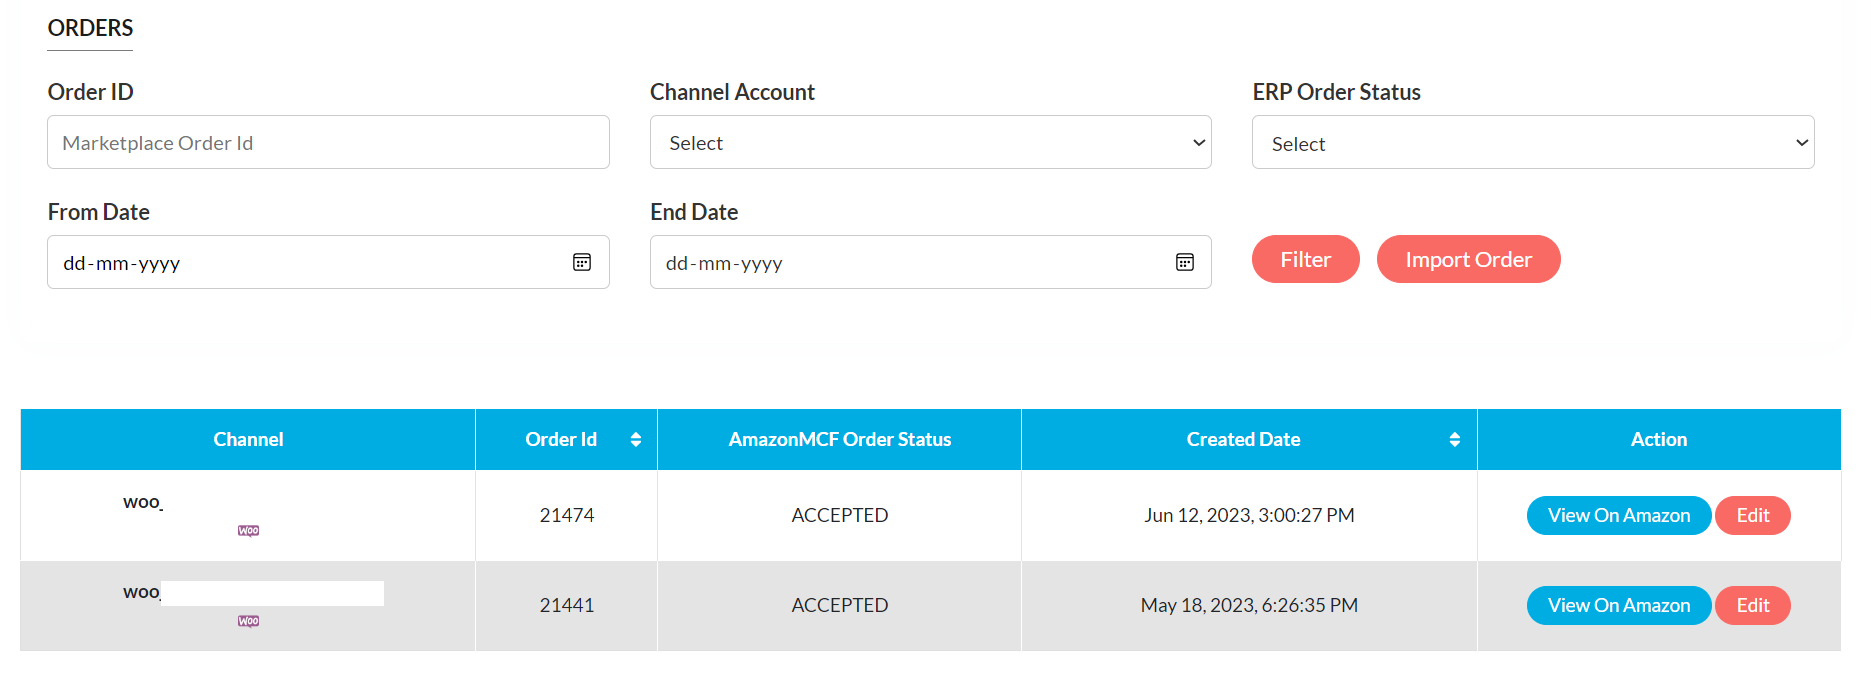Click the WooCommerce logo in order 21441 row

tap(249, 621)
